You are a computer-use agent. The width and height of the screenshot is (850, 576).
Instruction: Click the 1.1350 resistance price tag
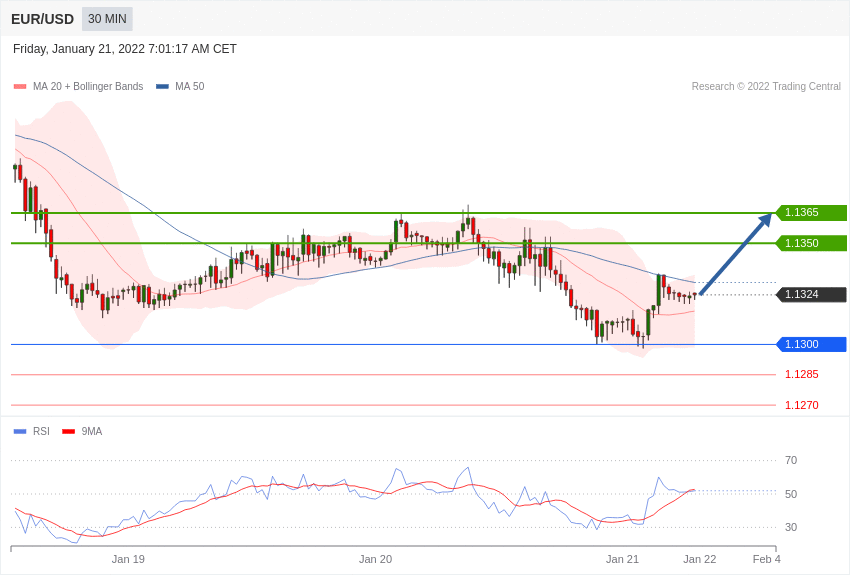click(812, 243)
